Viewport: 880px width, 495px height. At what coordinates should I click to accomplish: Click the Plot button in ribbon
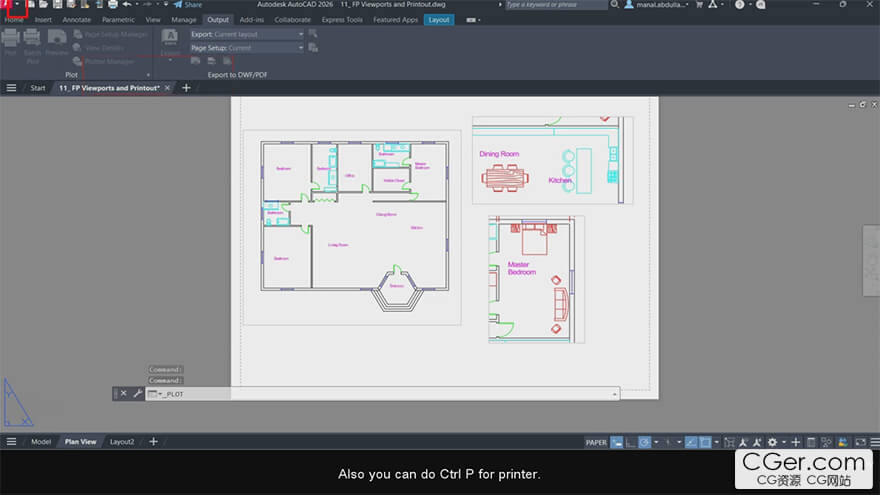11,41
